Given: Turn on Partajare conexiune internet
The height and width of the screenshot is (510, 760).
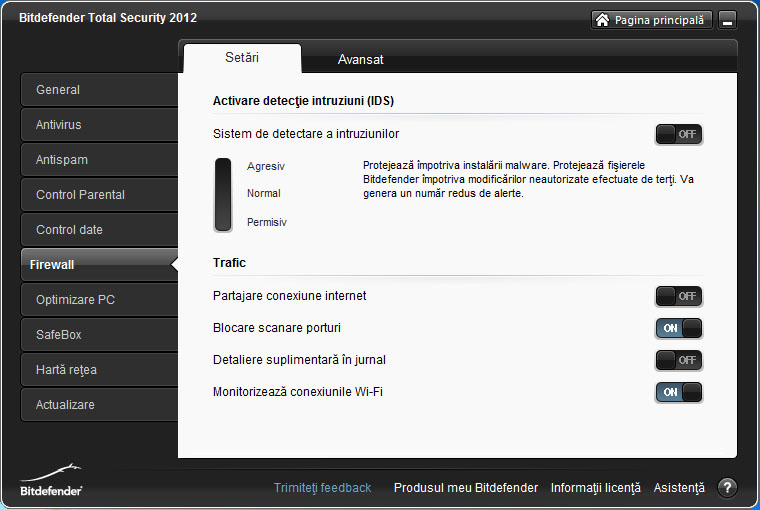Looking at the screenshot, I should (x=678, y=296).
